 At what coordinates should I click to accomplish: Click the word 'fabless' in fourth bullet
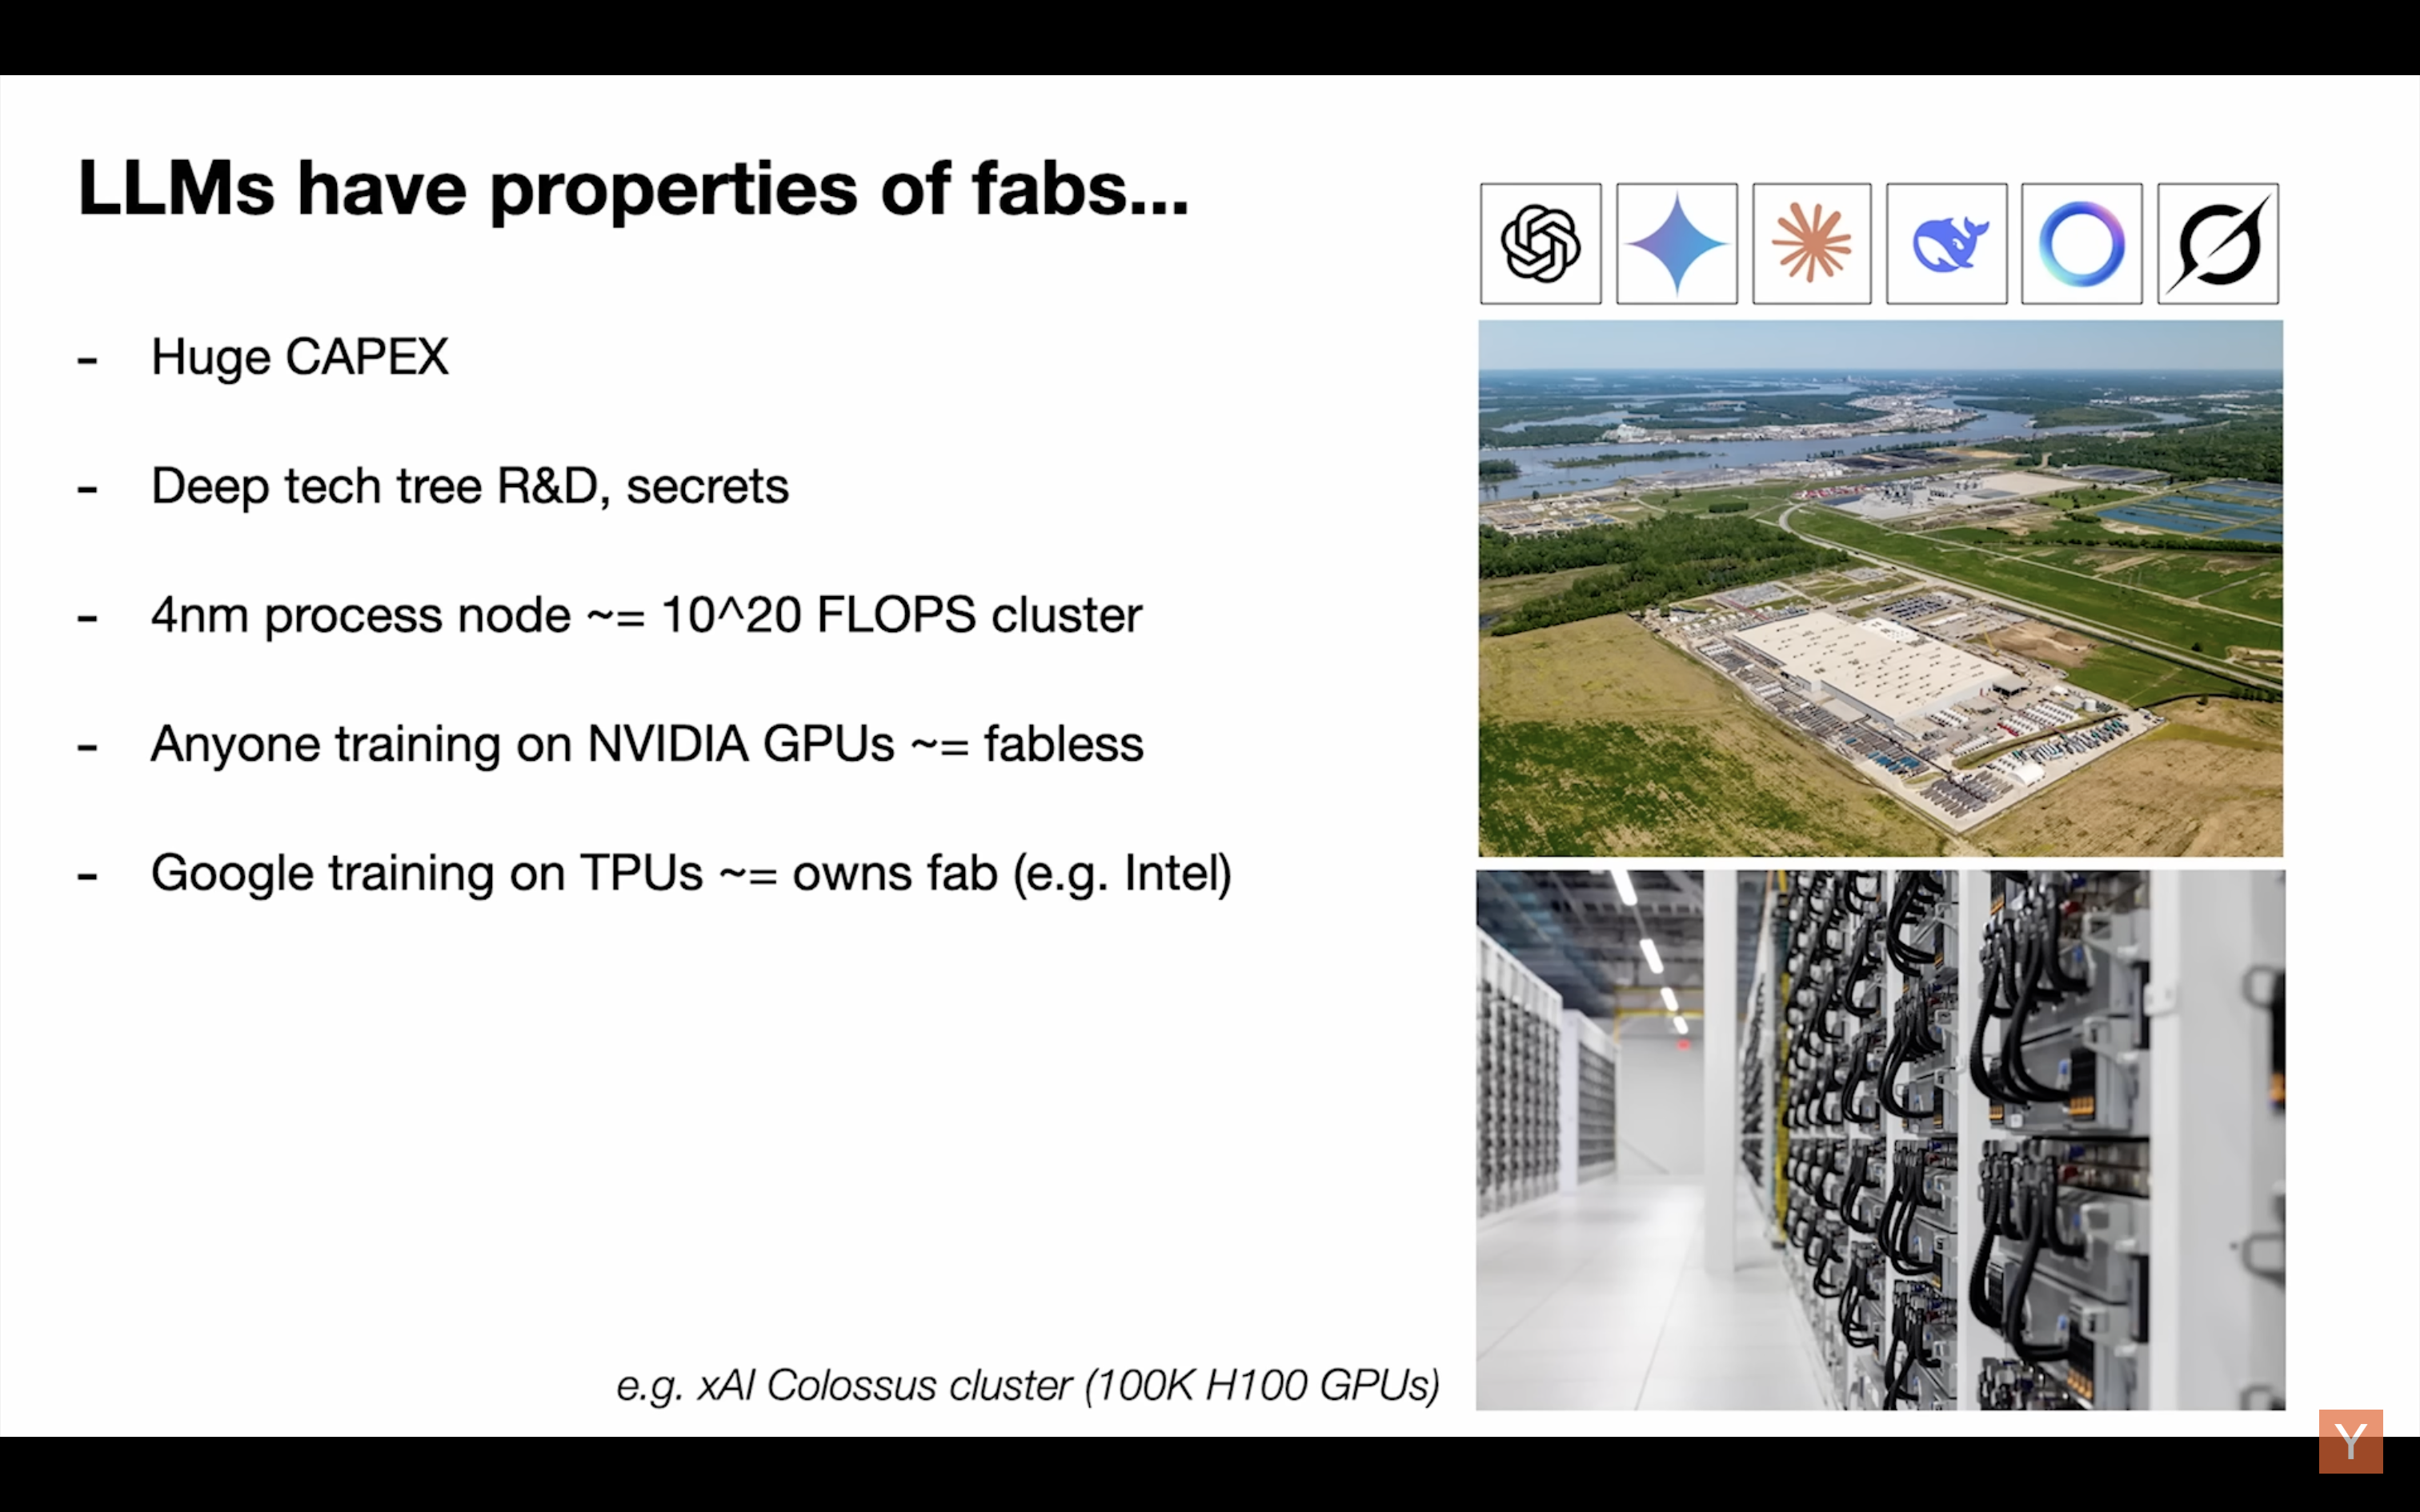click(x=1063, y=744)
